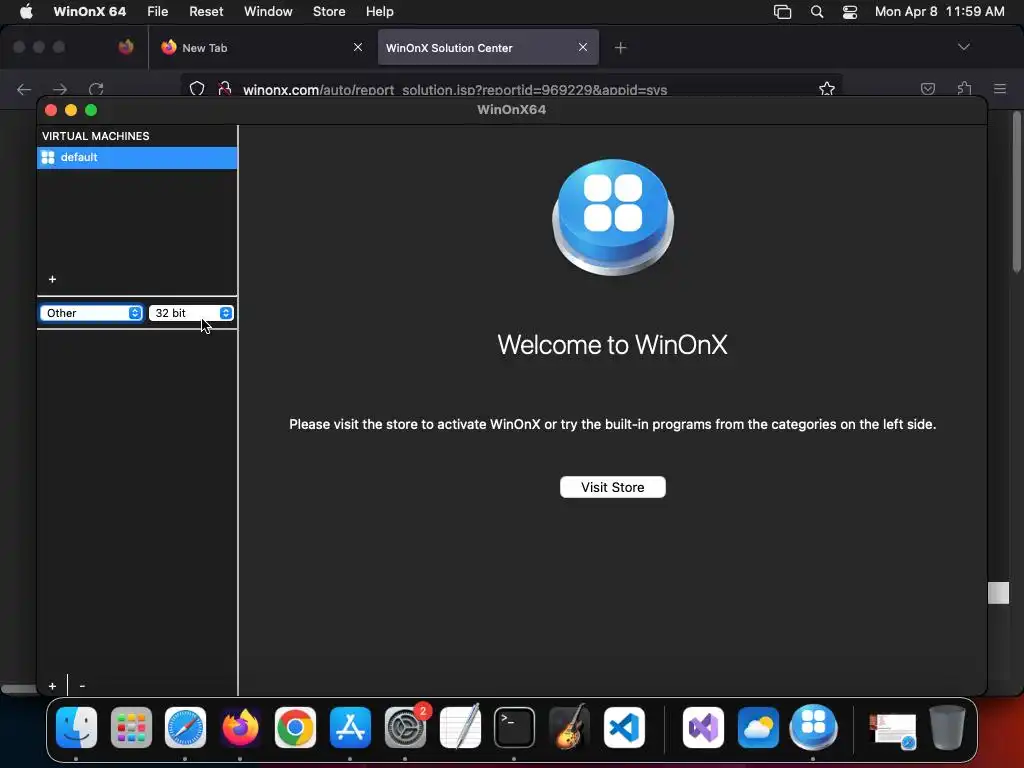1024x768 pixels.
Task: Click the Spotlight search icon in menu bar
Action: coord(816,12)
